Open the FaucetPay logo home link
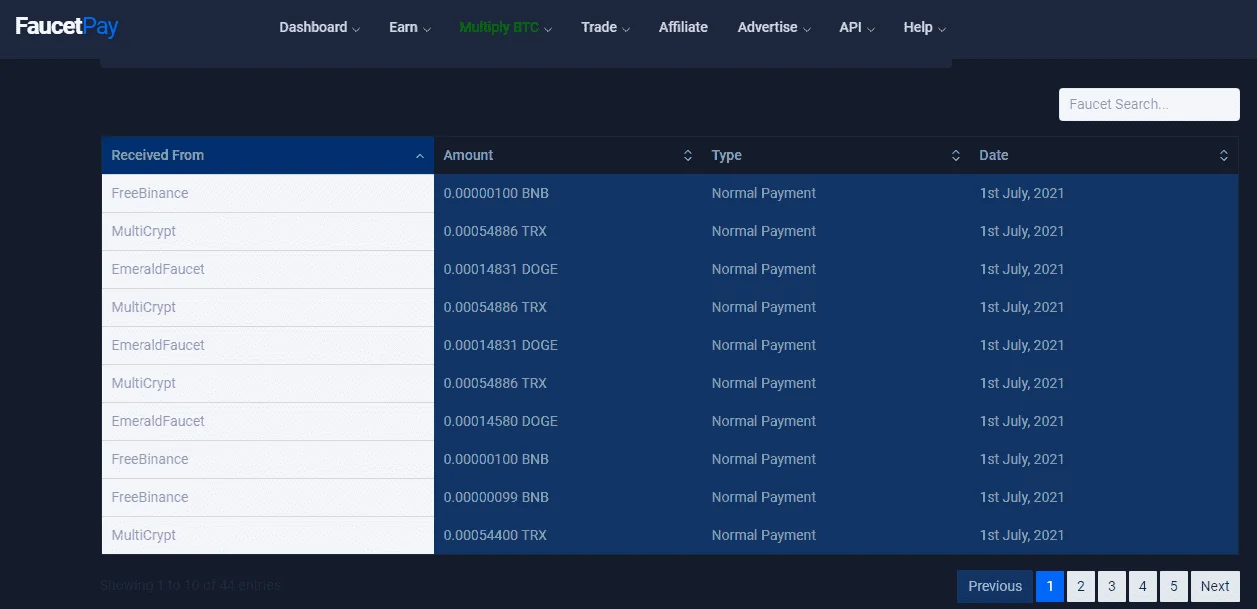Image resolution: width=1257 pixels, height=609 pixels. 67,27
